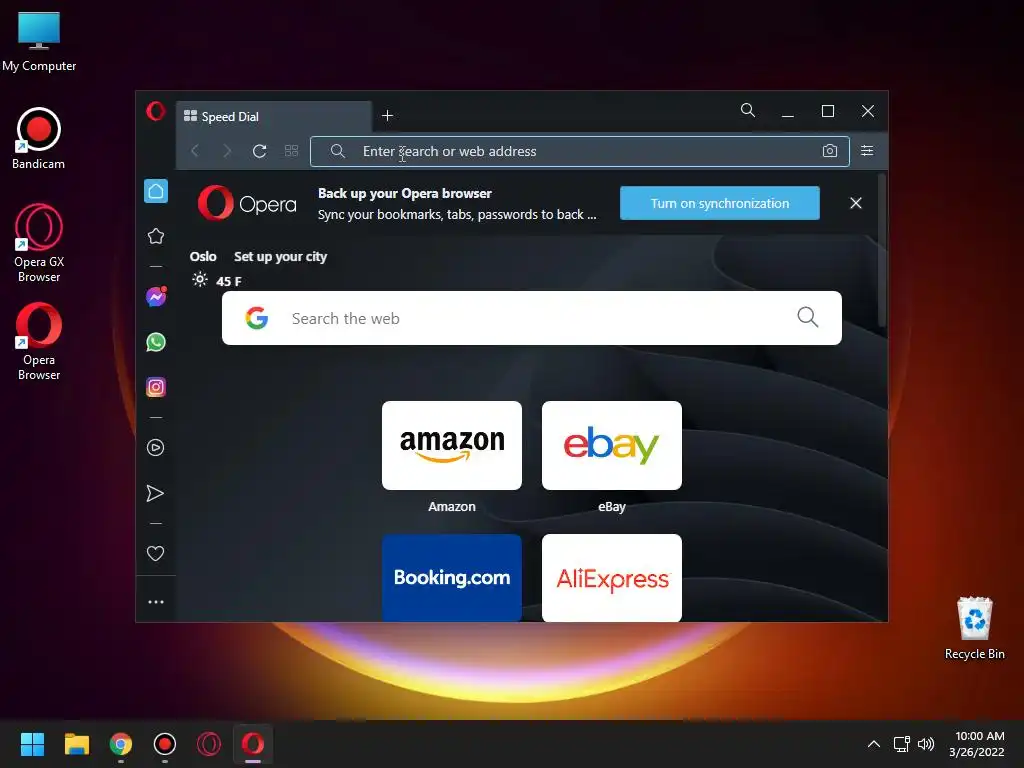
Task: Take a snapshot with the camera icon
Action: click(x=829, y=151)
